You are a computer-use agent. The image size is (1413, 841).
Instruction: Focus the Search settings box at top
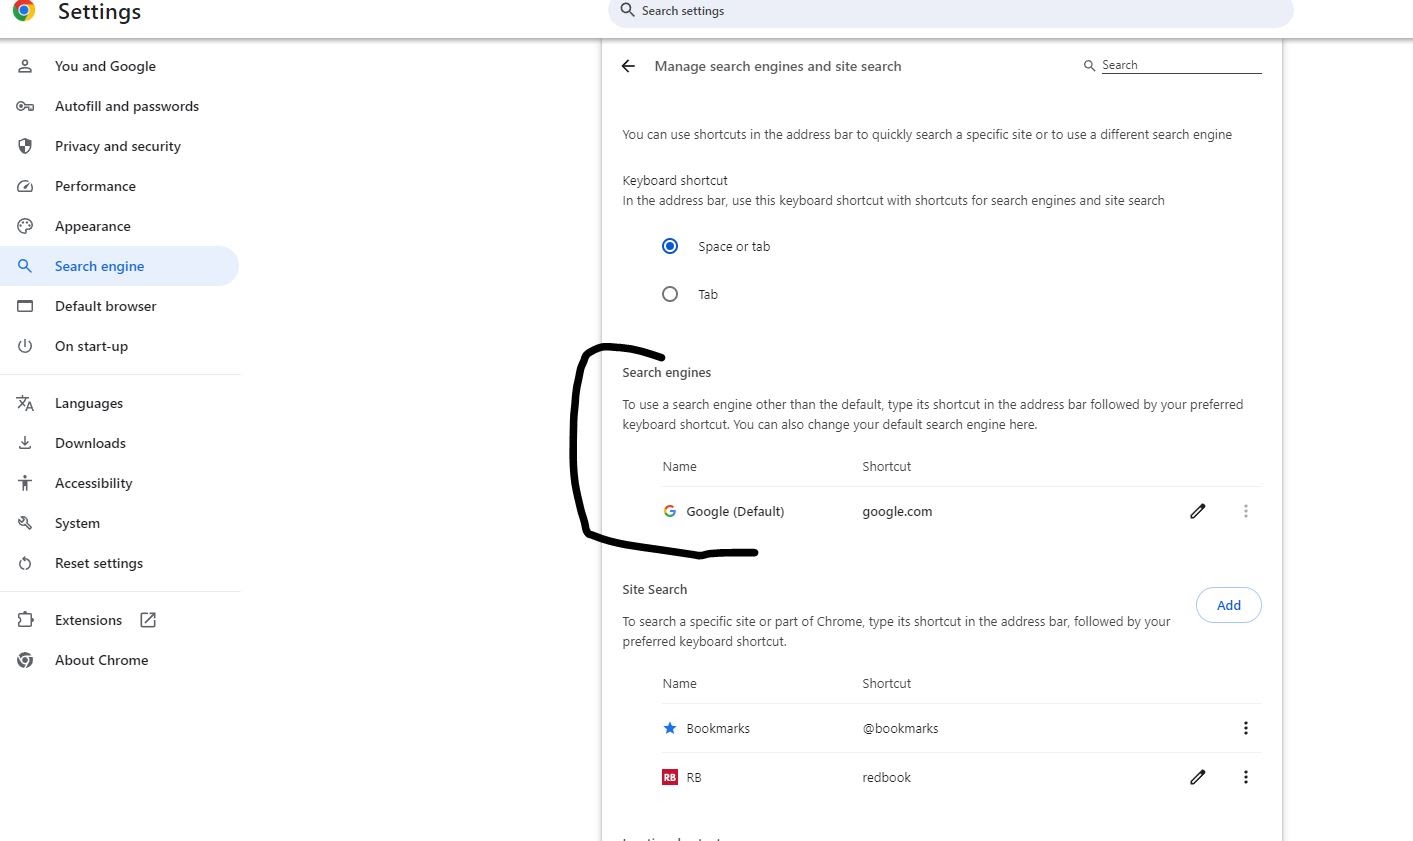pos(950,11)
